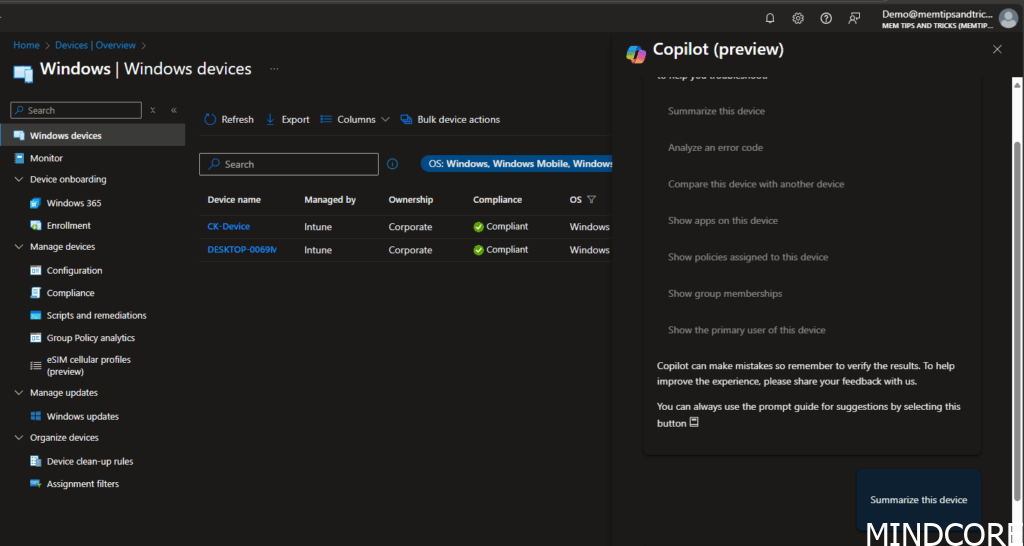
Task: Sort by Device name column header
Action: click(x=234, y=200)
